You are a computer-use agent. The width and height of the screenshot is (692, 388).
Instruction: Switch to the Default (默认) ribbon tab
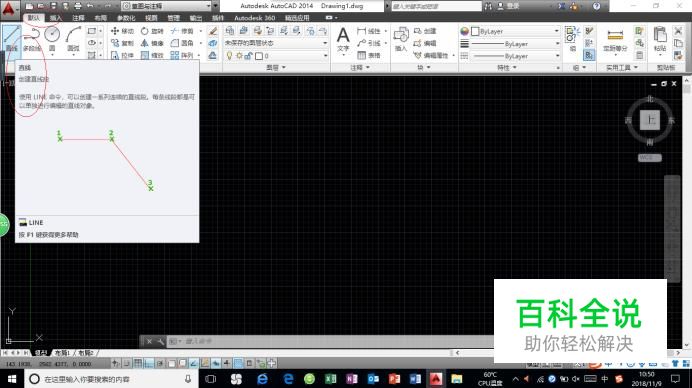34,18
